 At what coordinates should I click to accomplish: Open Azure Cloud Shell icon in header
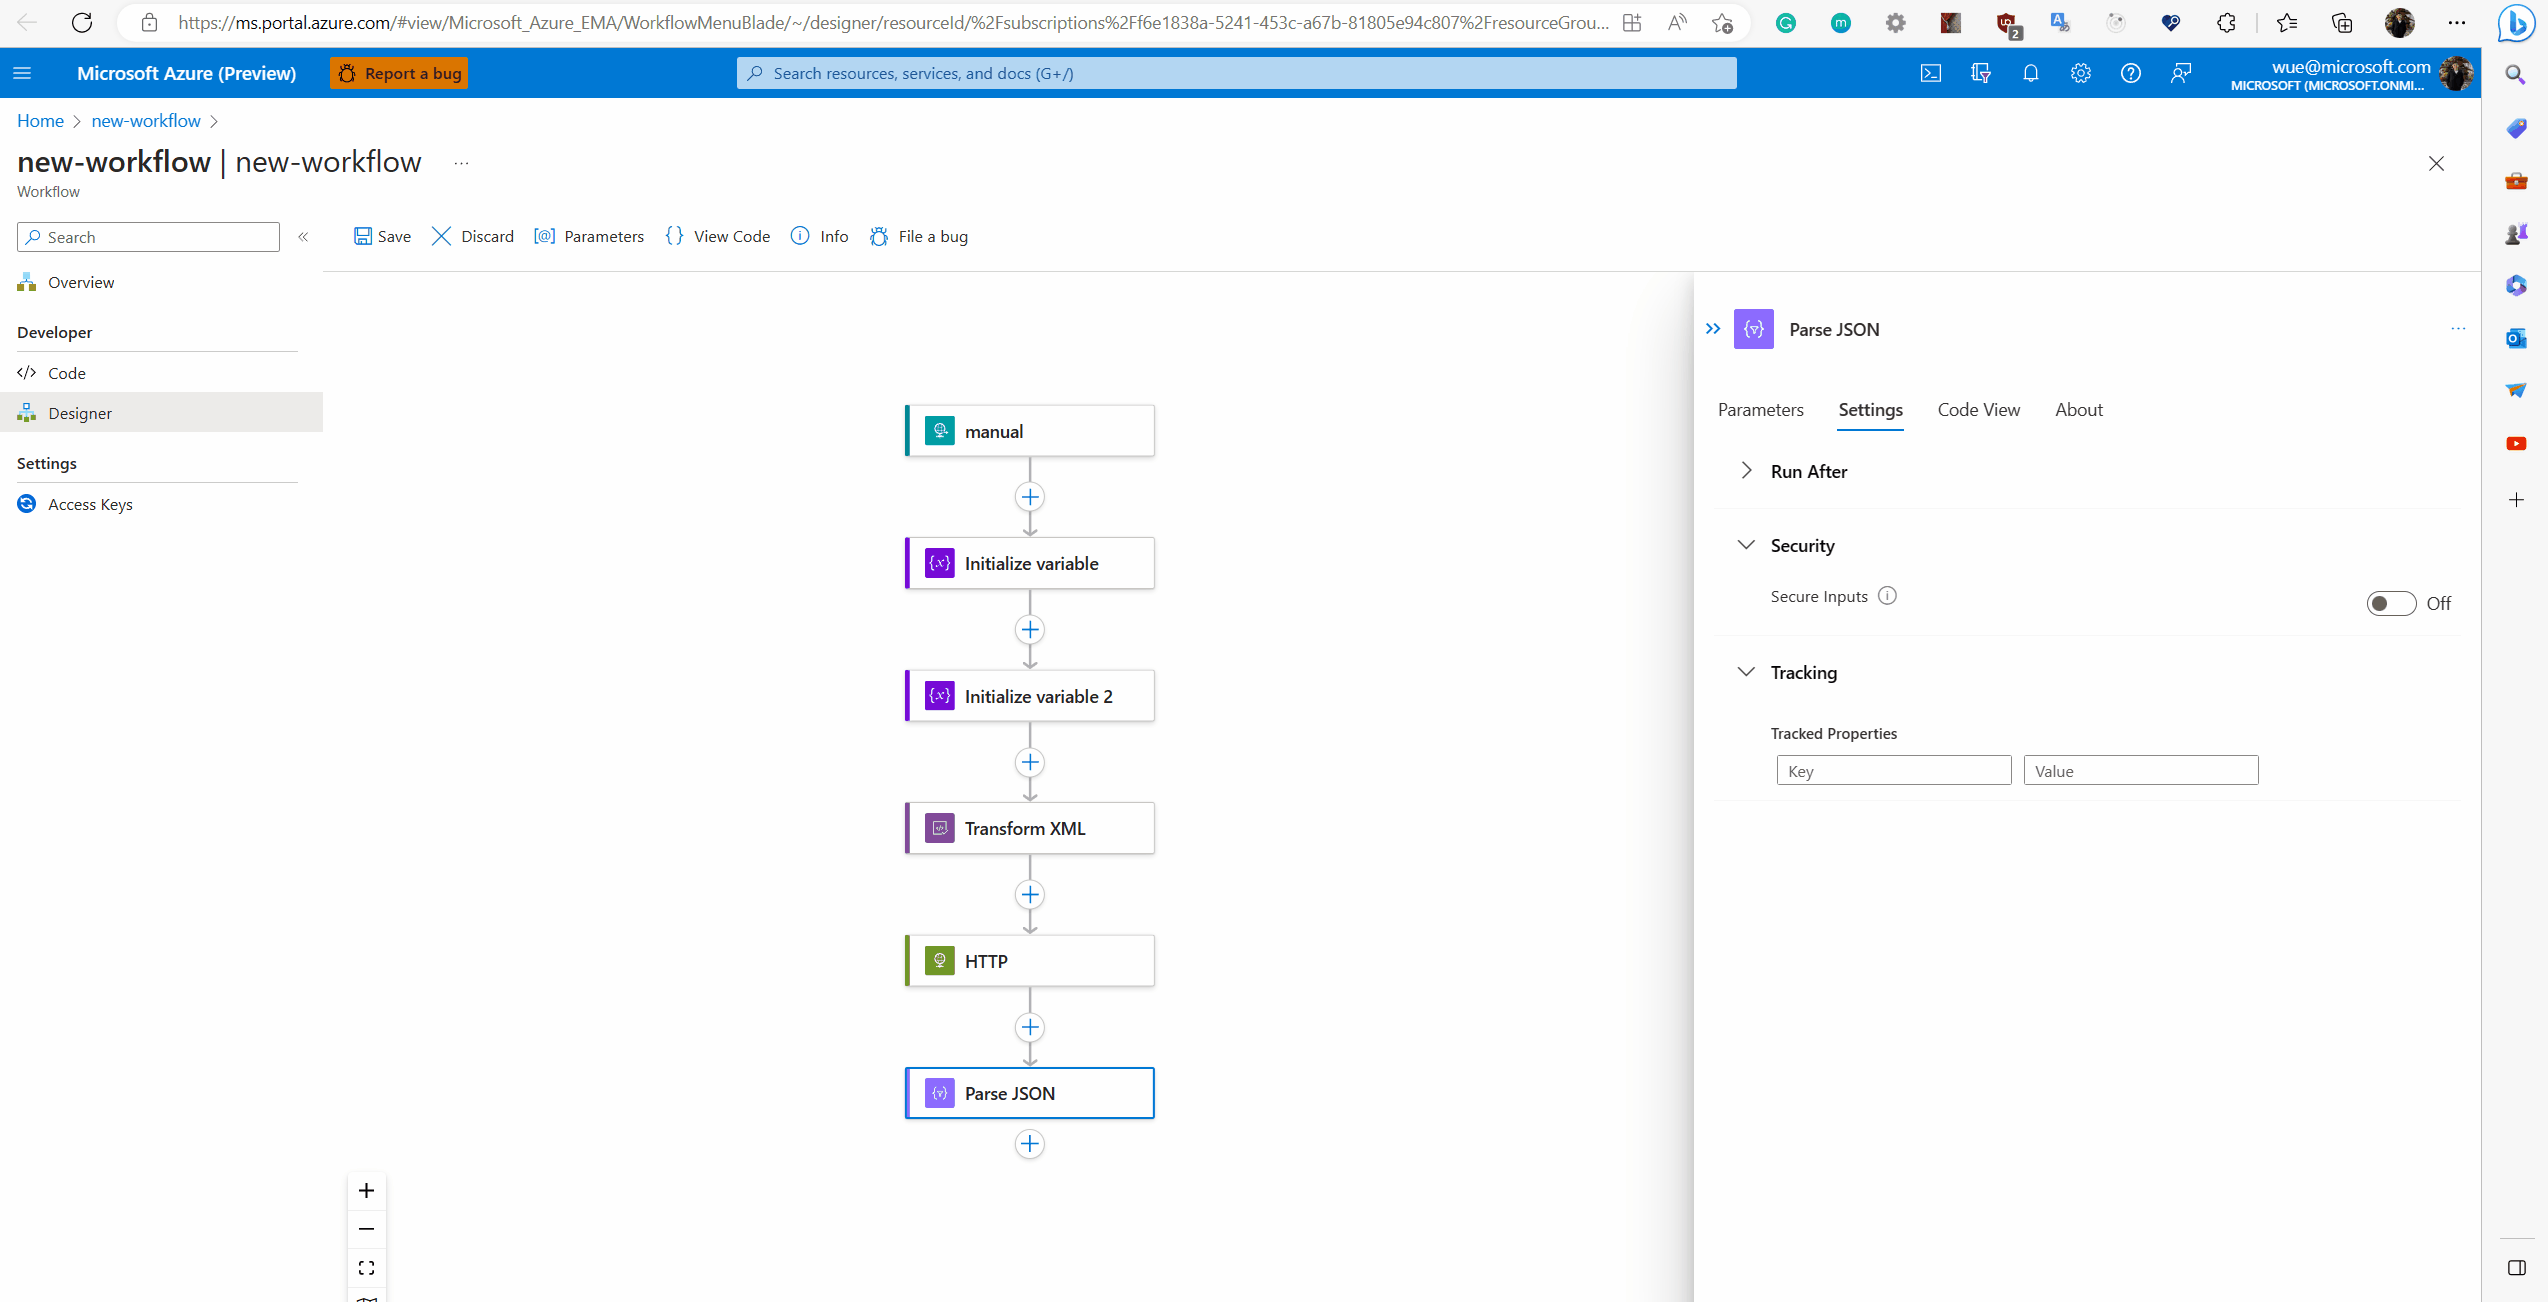[1931, 73]
